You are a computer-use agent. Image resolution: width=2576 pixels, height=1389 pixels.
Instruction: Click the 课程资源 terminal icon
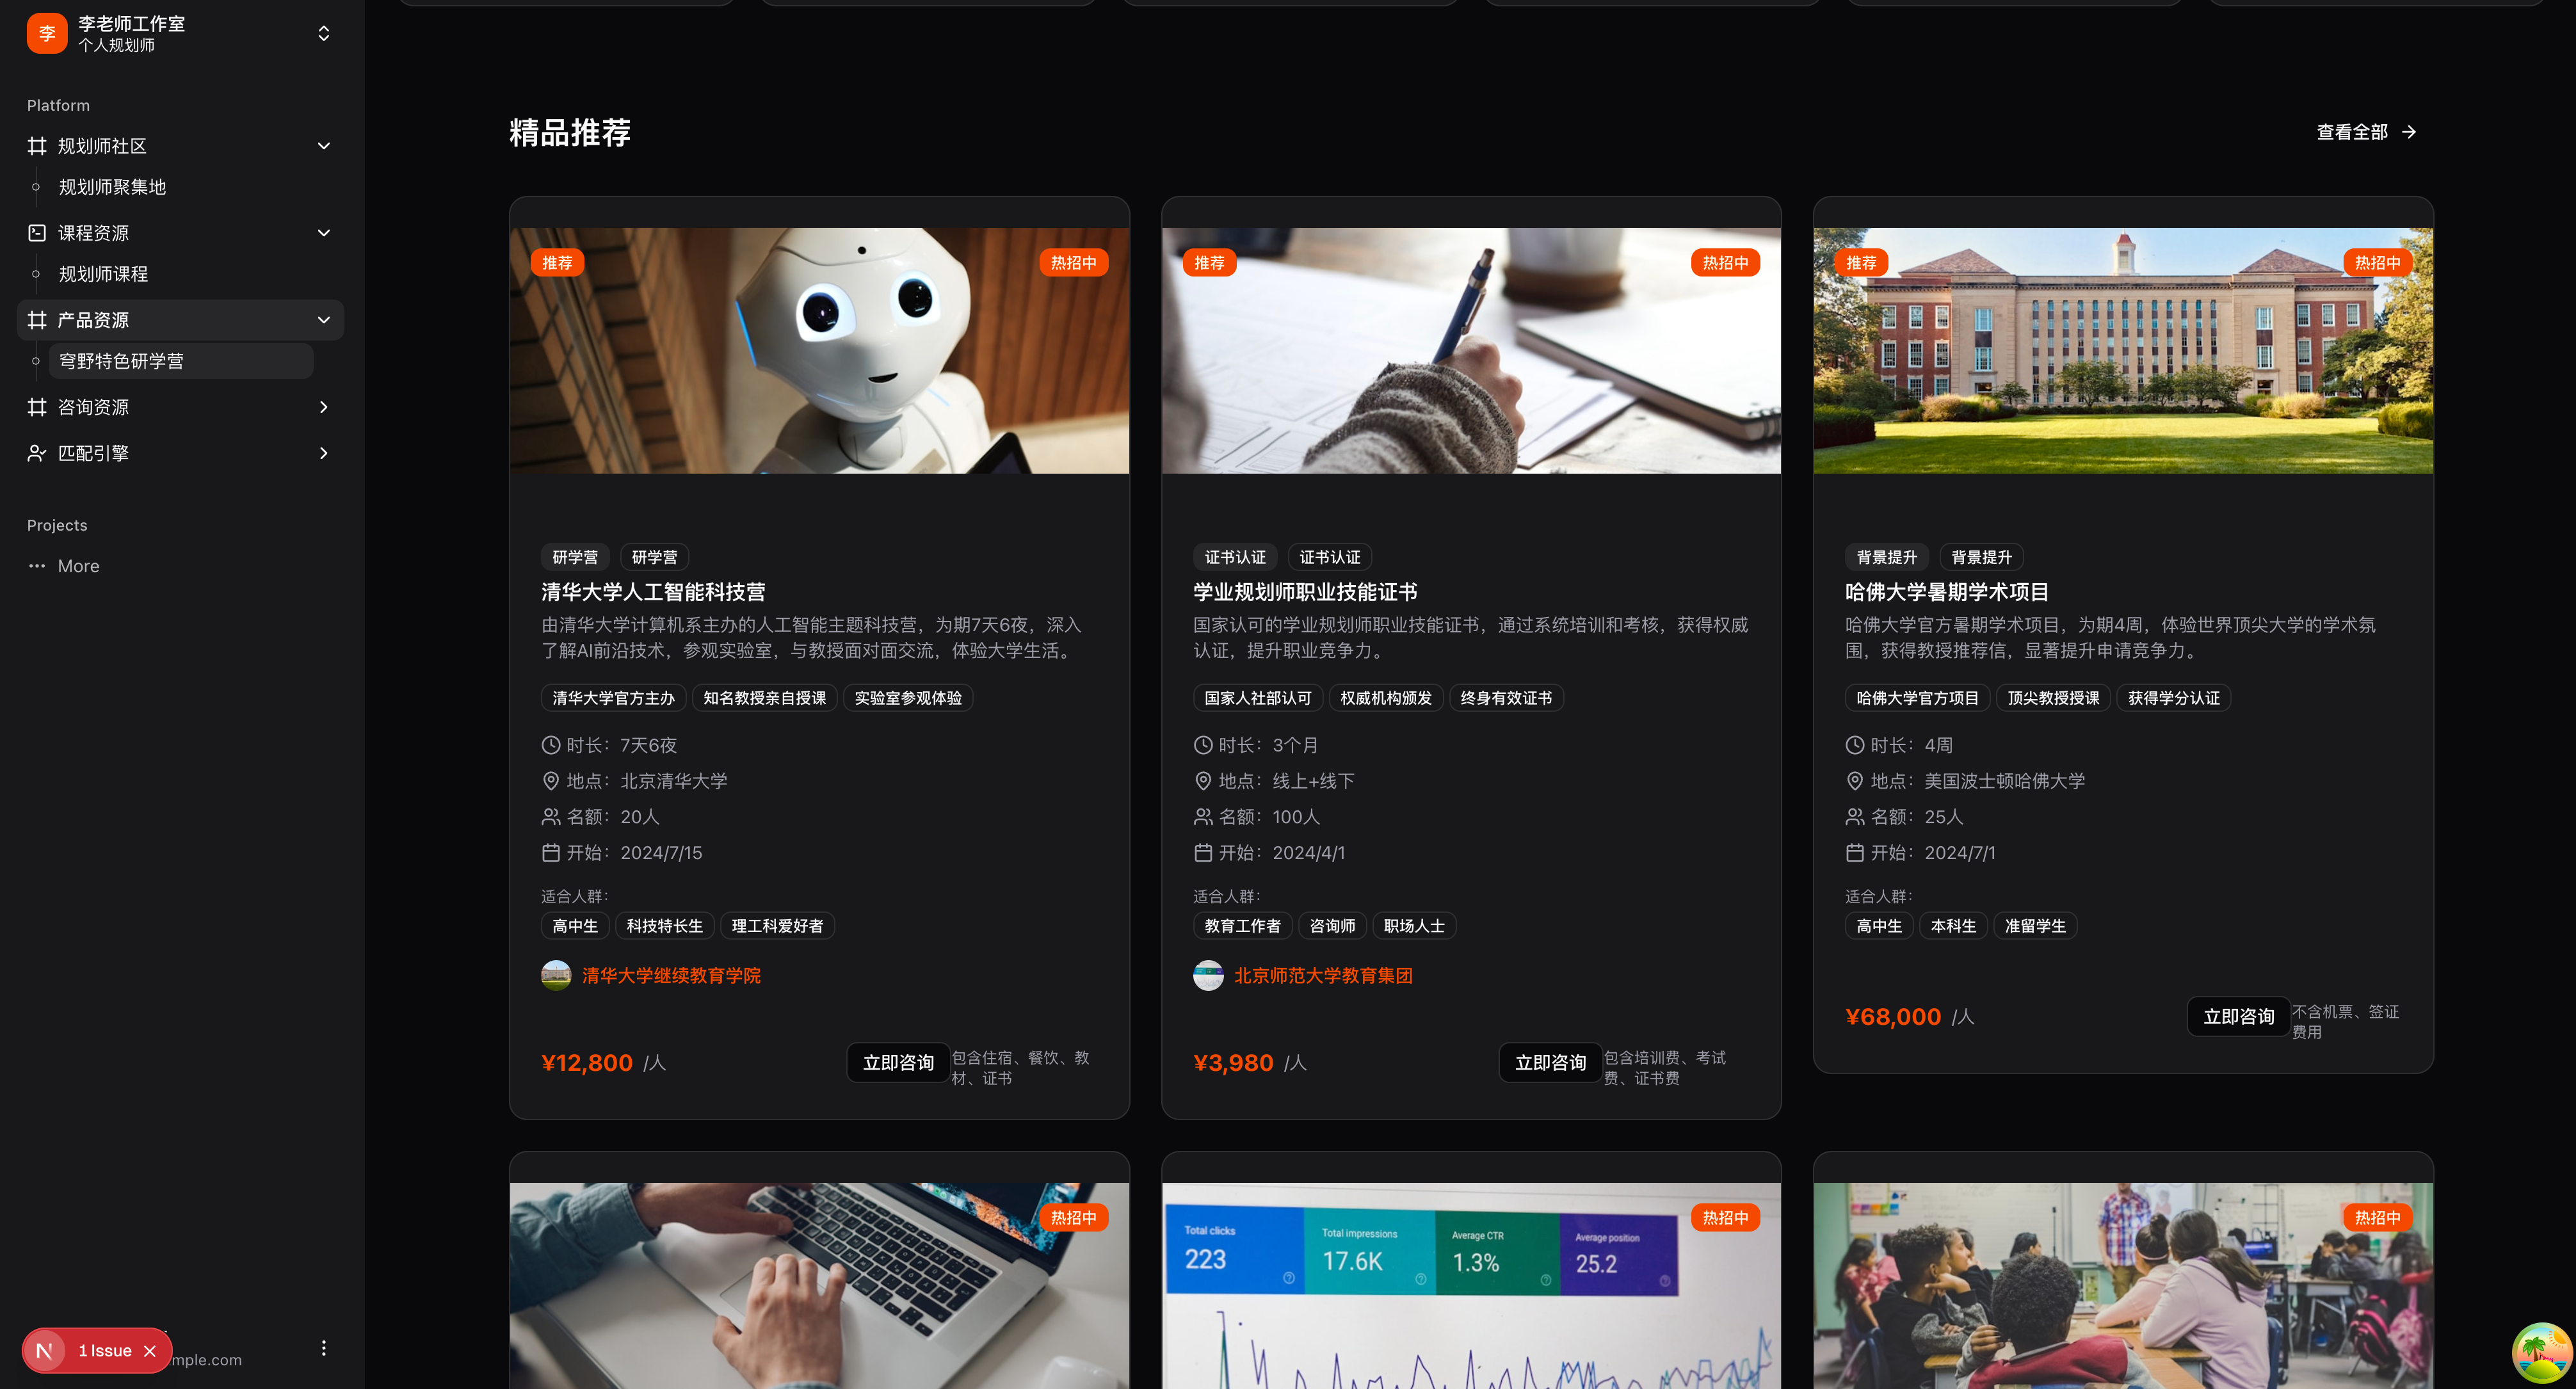[x=37, y=233]
